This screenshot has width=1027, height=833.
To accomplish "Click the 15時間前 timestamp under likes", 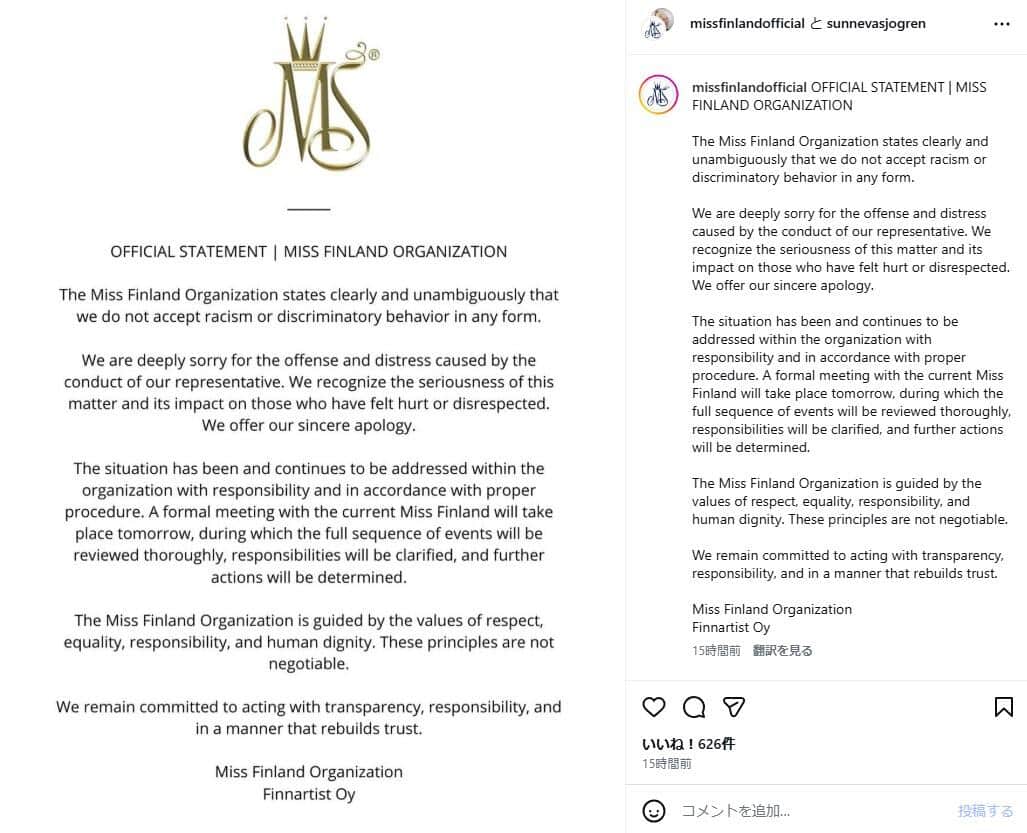I will (x=666, y=764).
